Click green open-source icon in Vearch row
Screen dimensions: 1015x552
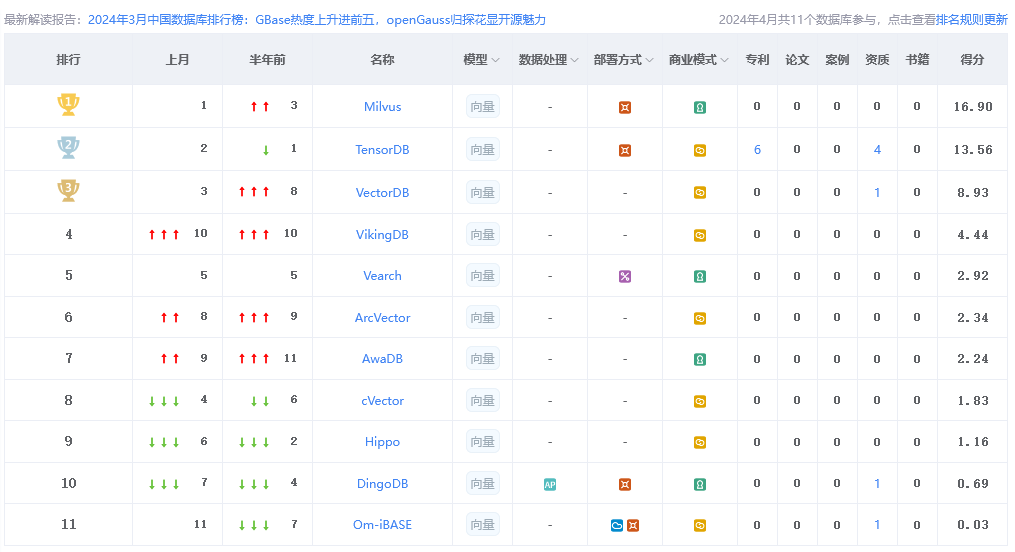click(700, 276)
